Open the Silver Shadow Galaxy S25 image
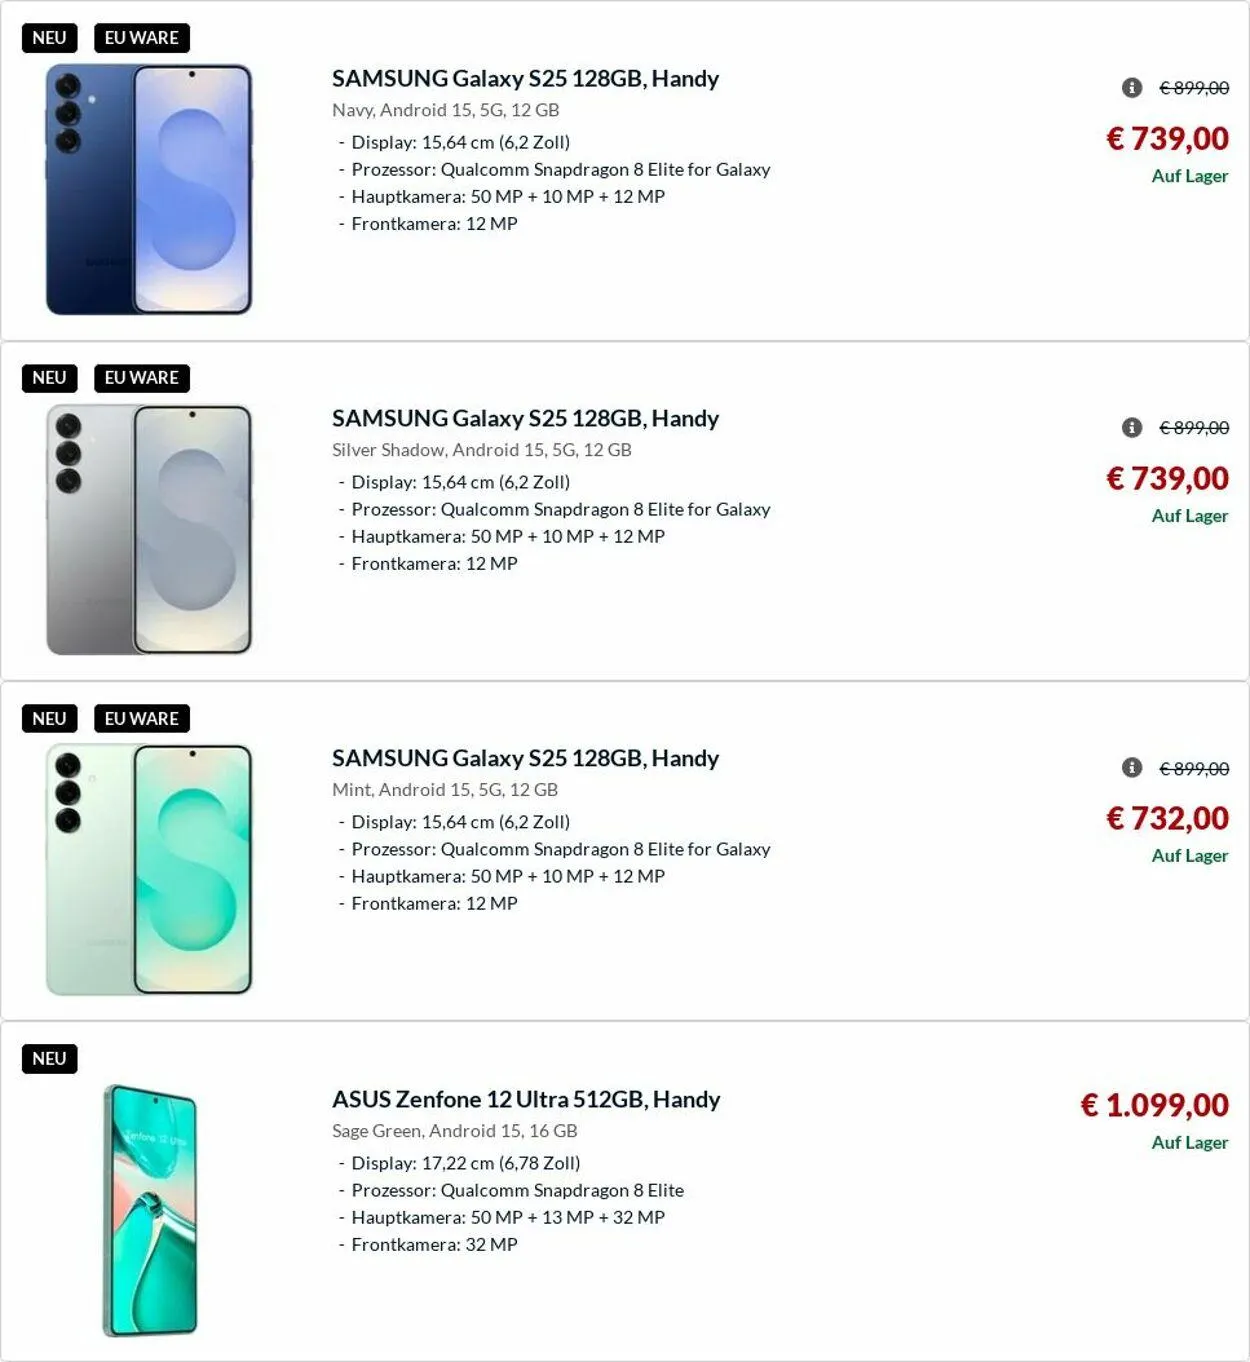This screenshot has height=1362, width=1250. [x=149, y=530]
